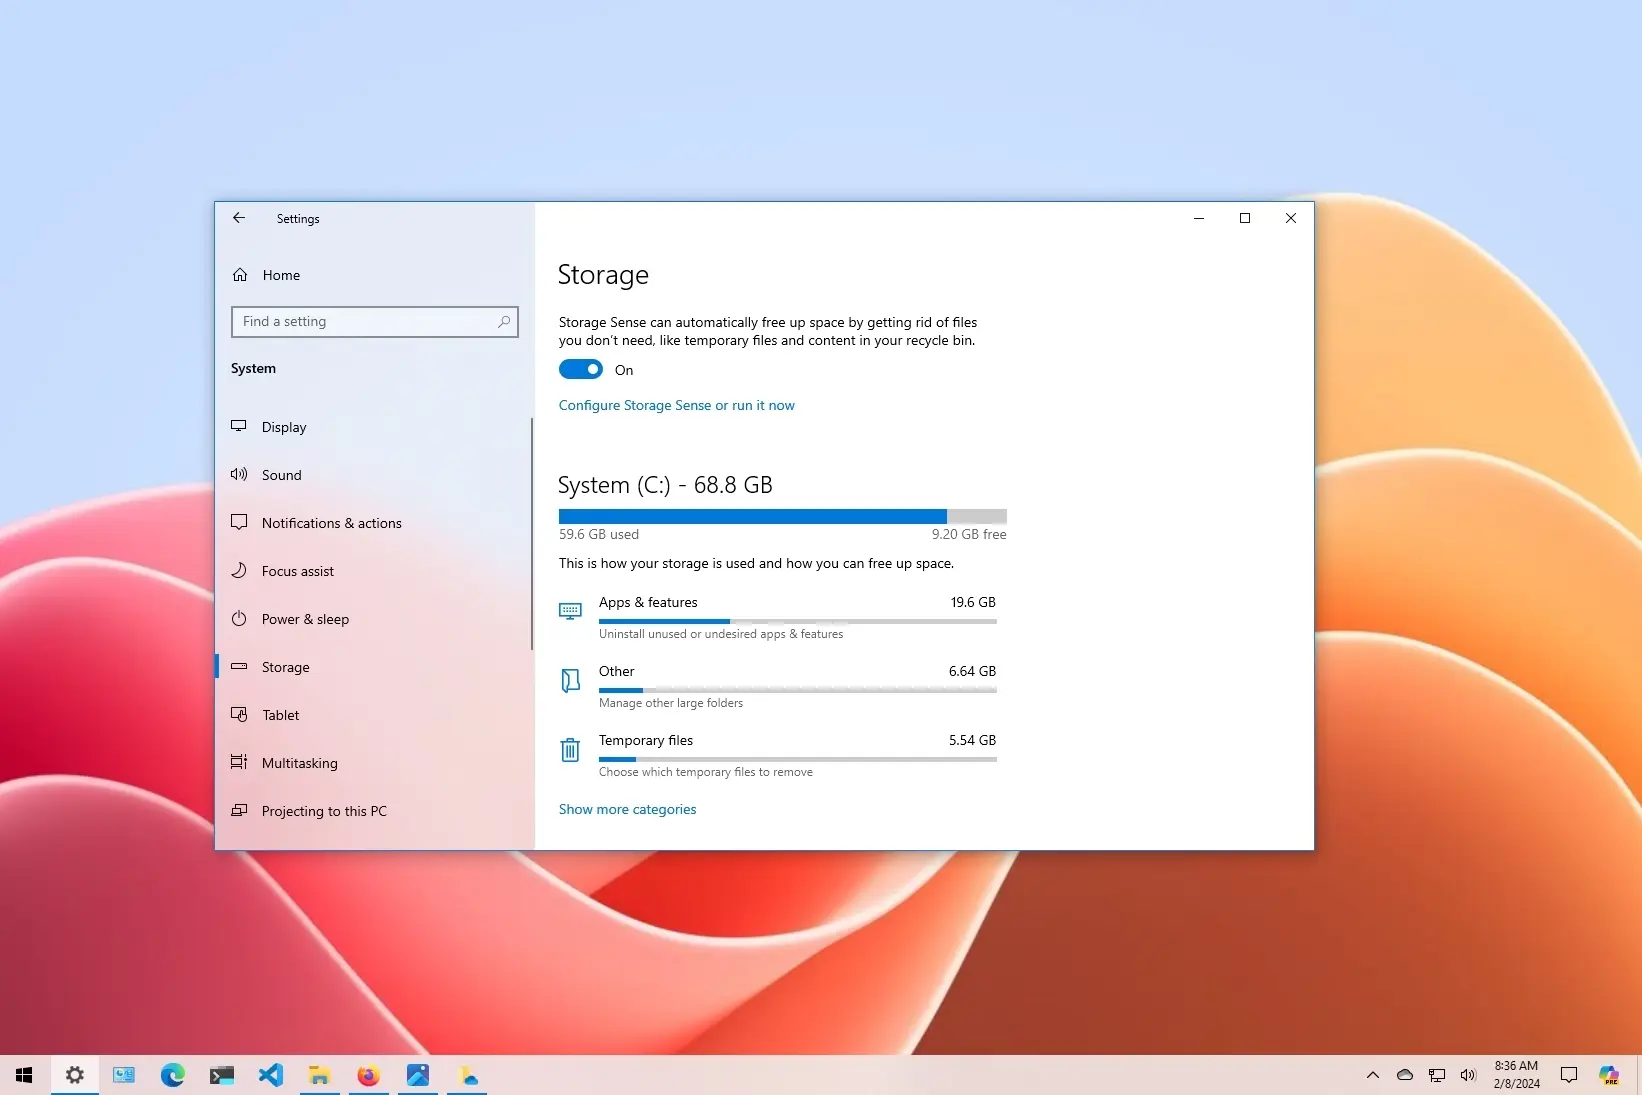
Task: Open Temporary files storage details
Action: click(778, 755)
